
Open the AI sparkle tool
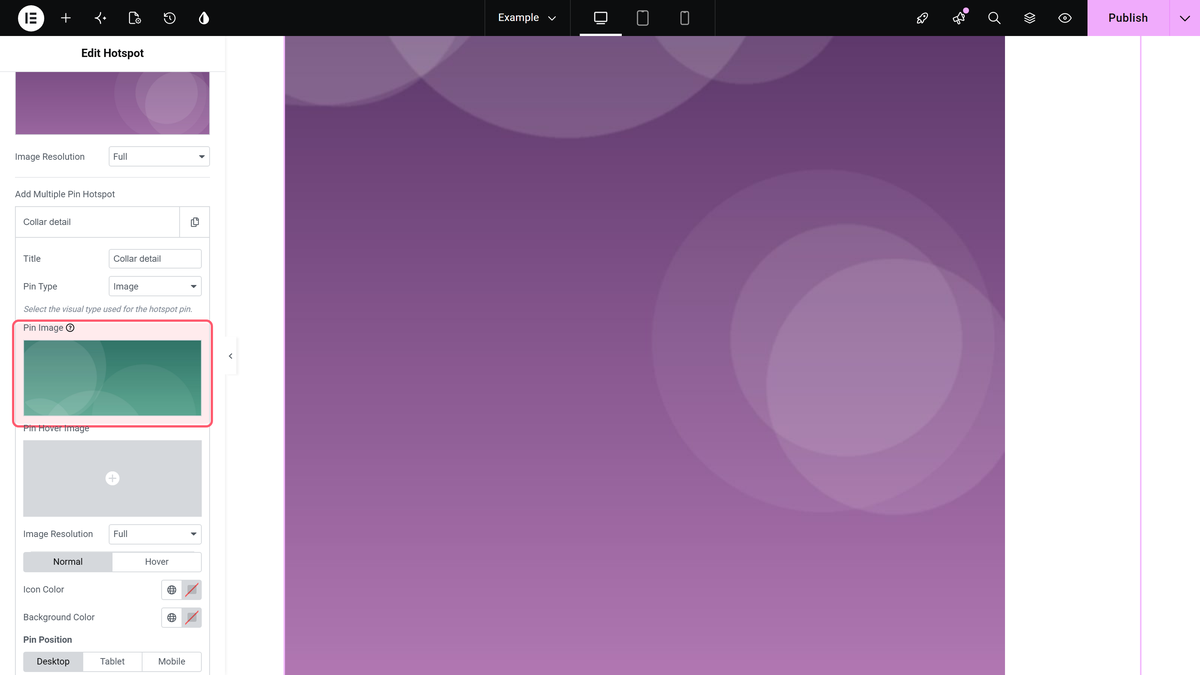click(x=100, y=18)
